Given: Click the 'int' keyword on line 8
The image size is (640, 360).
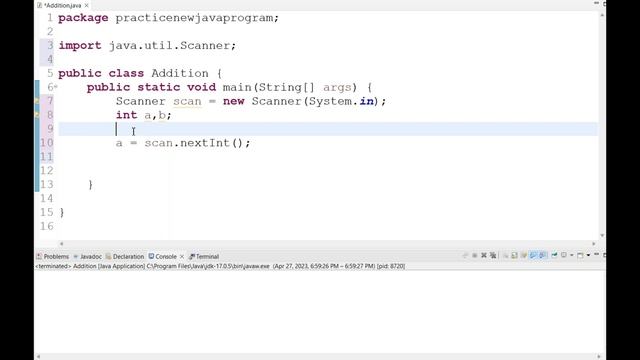Looking at the screenshot, I should [127, 115].
